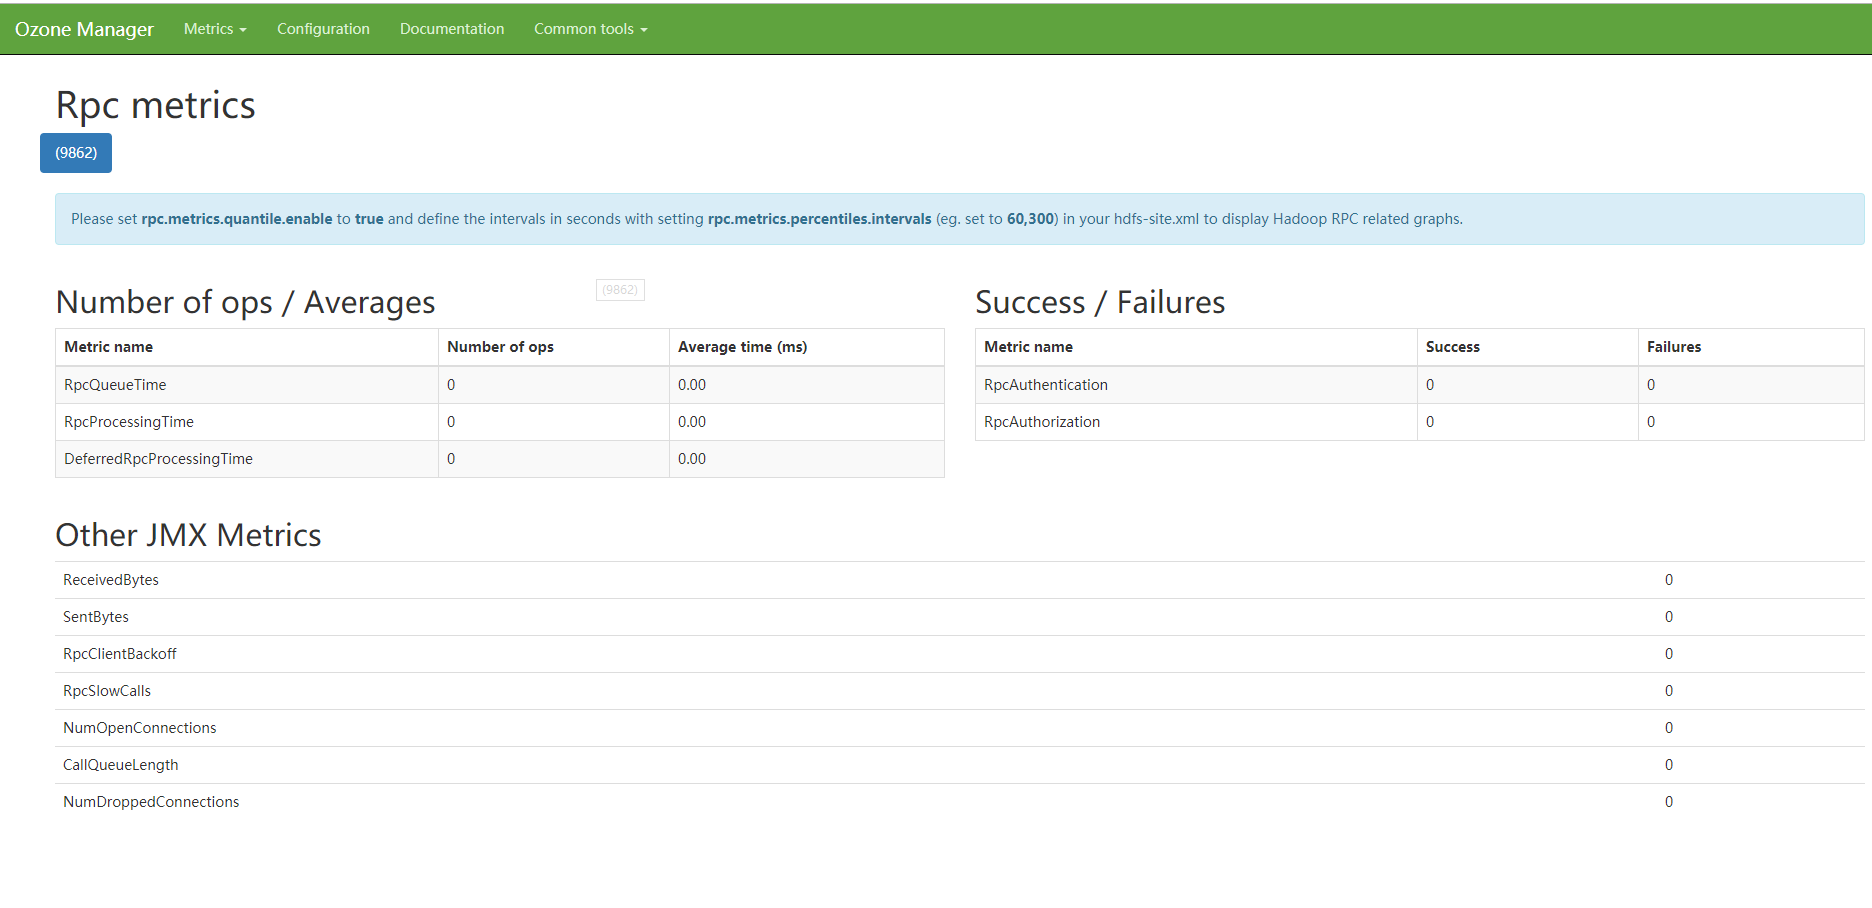
Task: Click the RpcQueueTime metric row
Action: pyautogui.click(x=115, y=385)
